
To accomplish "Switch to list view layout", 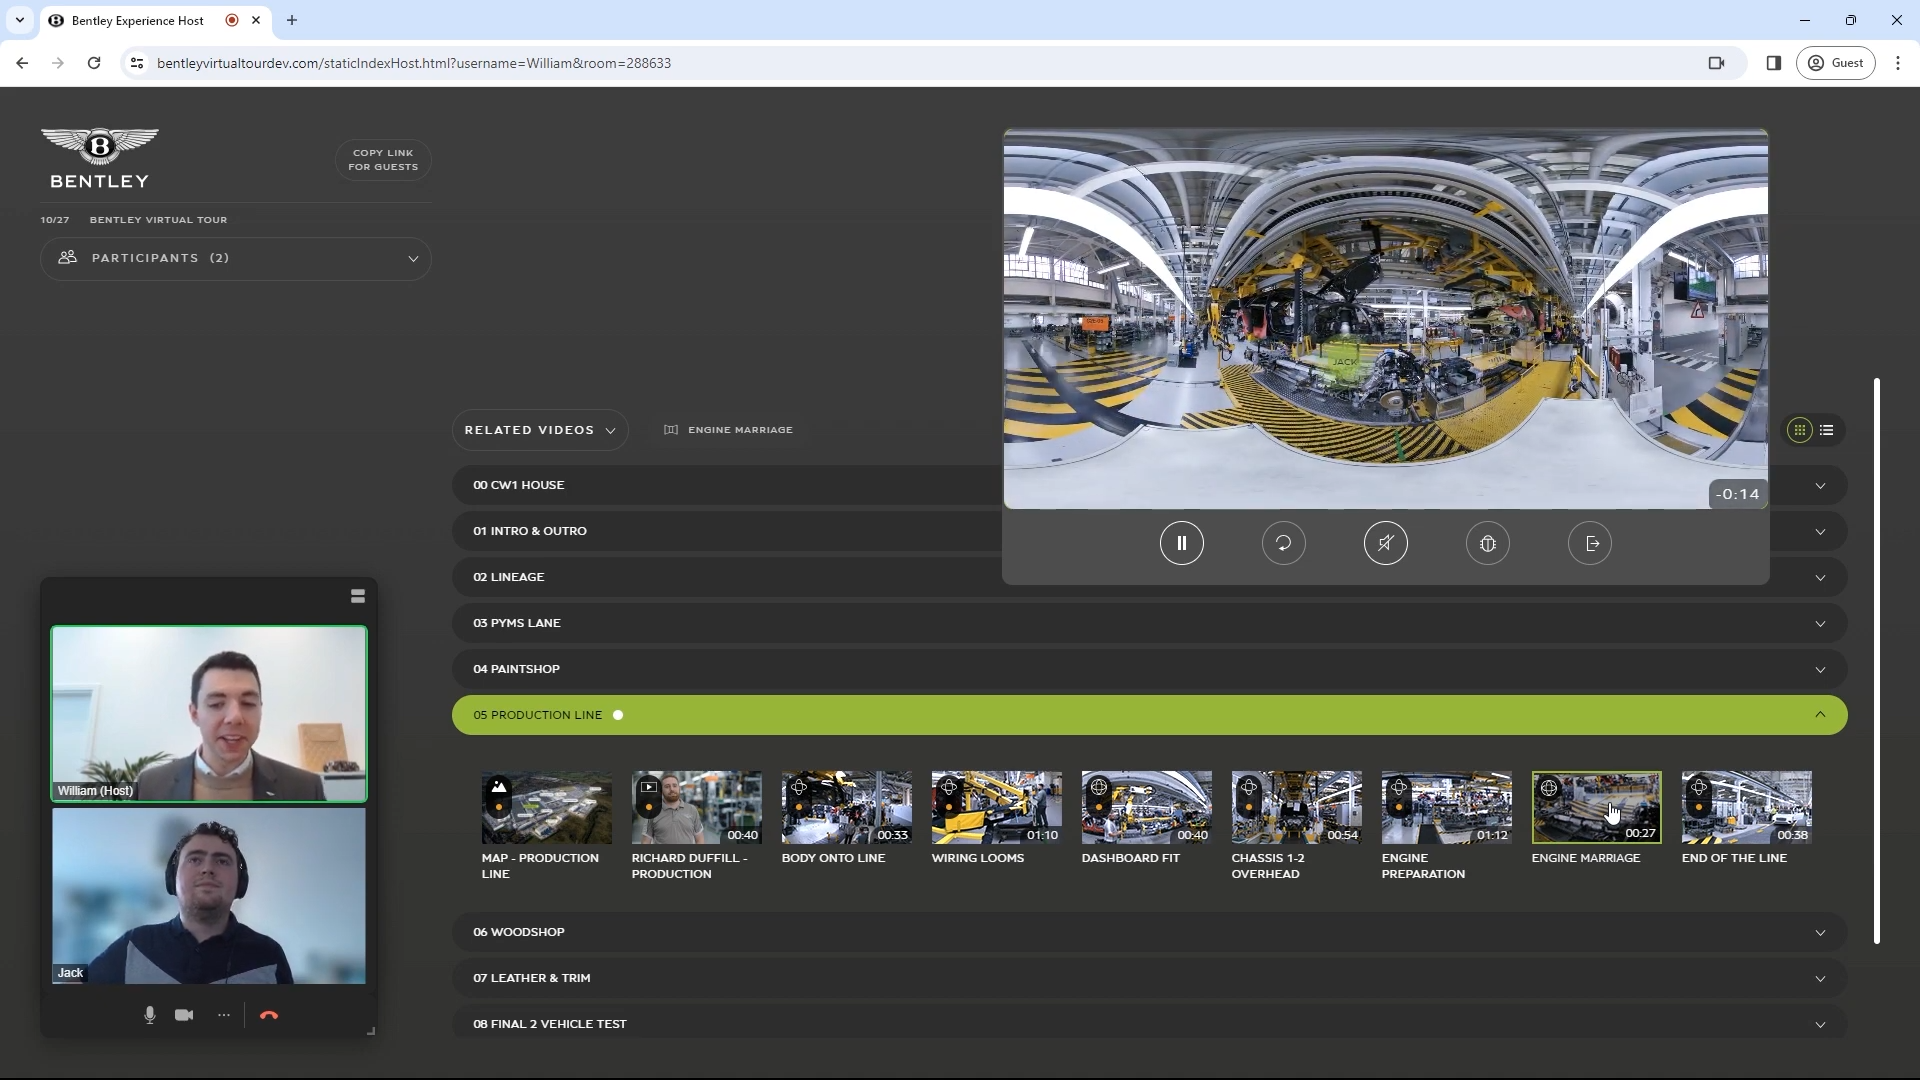I will click(x=1827, y=430).
